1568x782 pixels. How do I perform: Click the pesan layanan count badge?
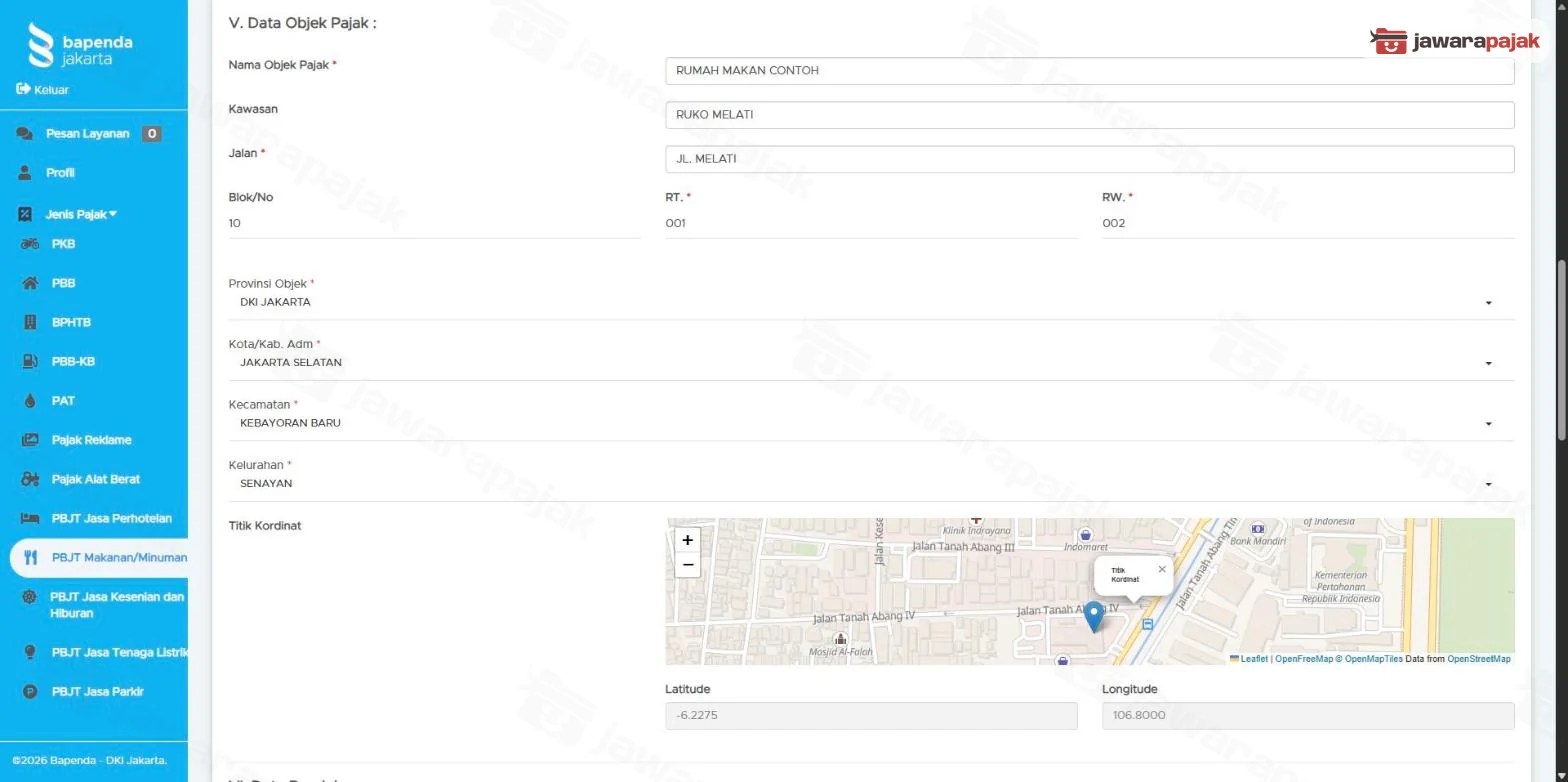151,134
